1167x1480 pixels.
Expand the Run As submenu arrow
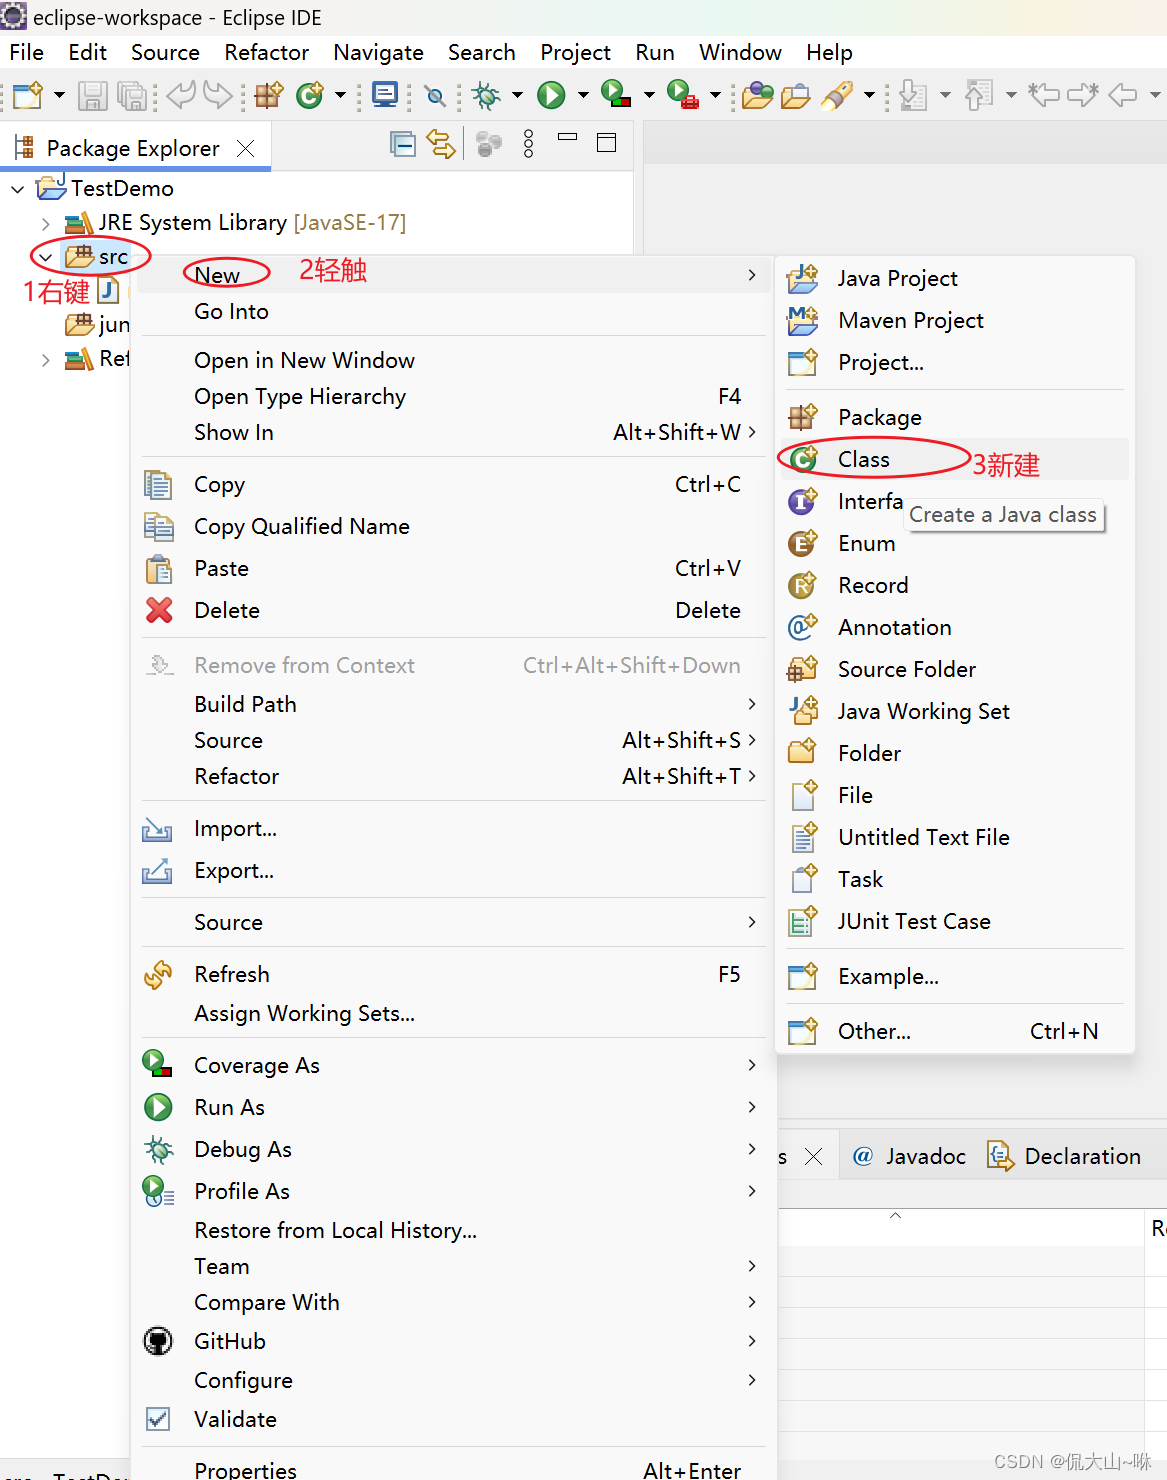(x=752, y=1107)
